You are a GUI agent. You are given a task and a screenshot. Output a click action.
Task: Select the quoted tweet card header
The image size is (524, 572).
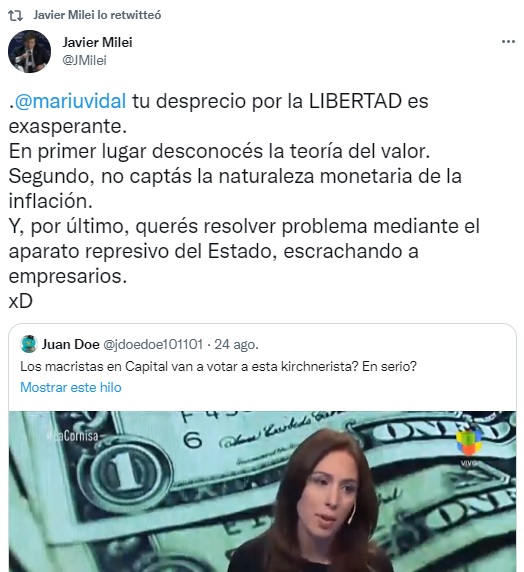[139, 344]
